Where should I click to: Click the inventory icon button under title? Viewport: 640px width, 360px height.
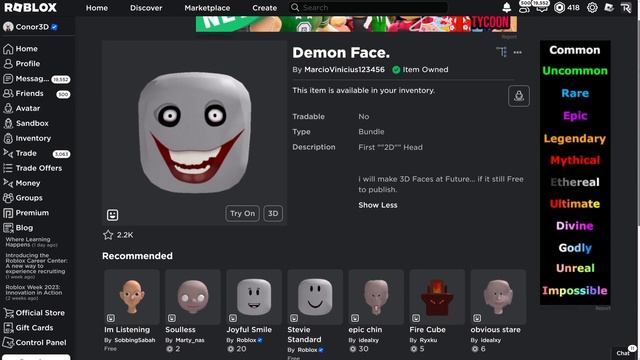coord(519,96)
